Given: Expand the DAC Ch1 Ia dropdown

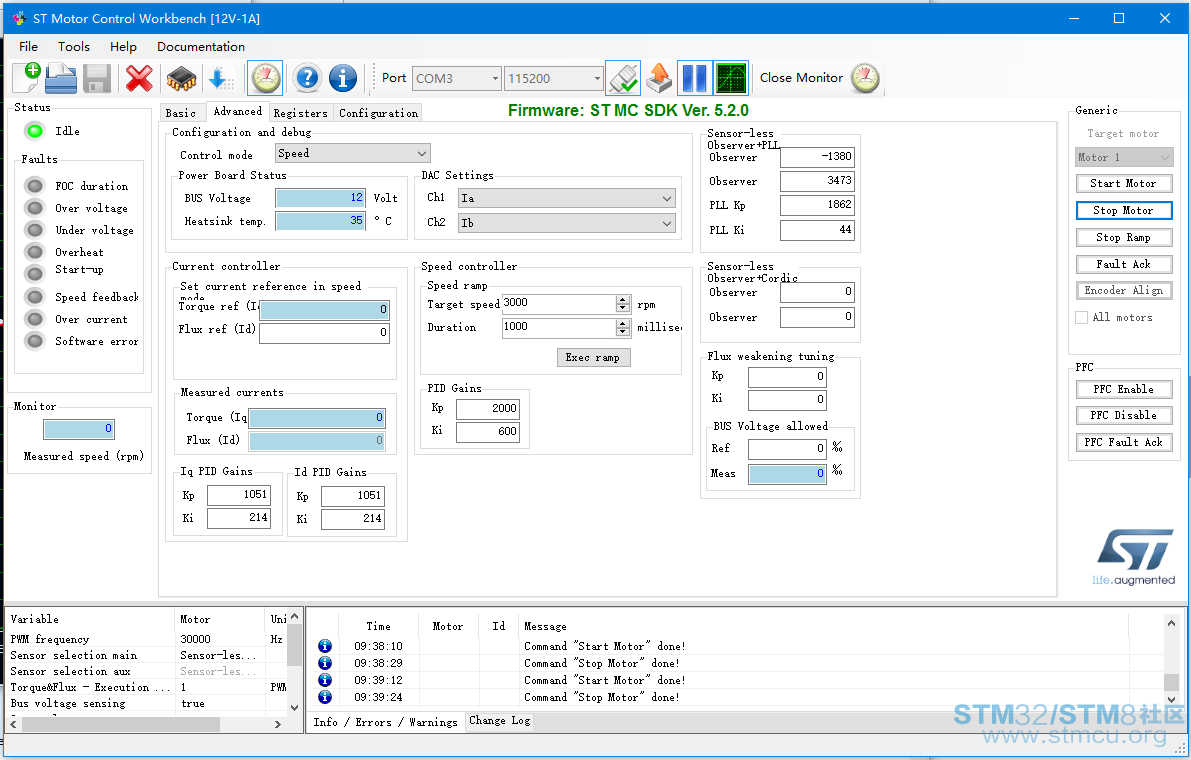Looking at the screenshot, I should 567,199.
